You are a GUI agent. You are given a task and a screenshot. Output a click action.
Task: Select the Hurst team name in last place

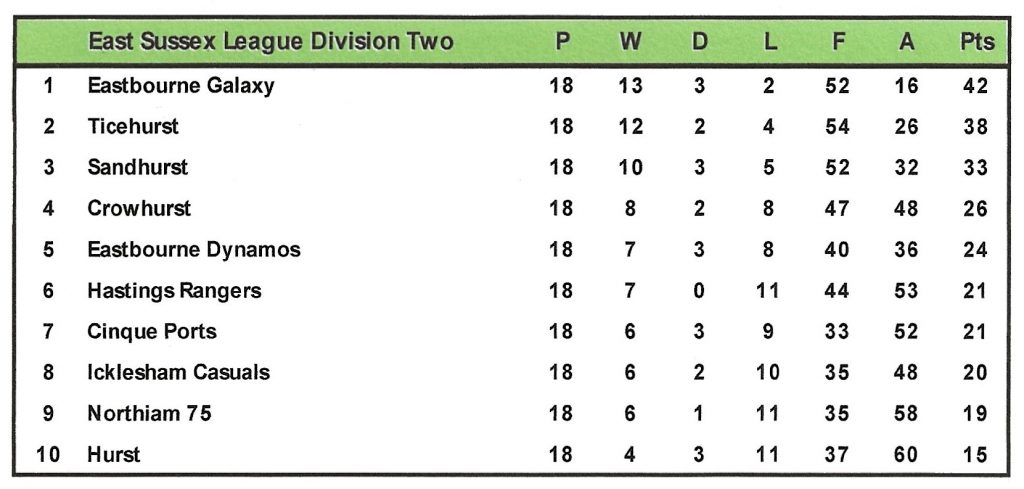coord(114,455)
